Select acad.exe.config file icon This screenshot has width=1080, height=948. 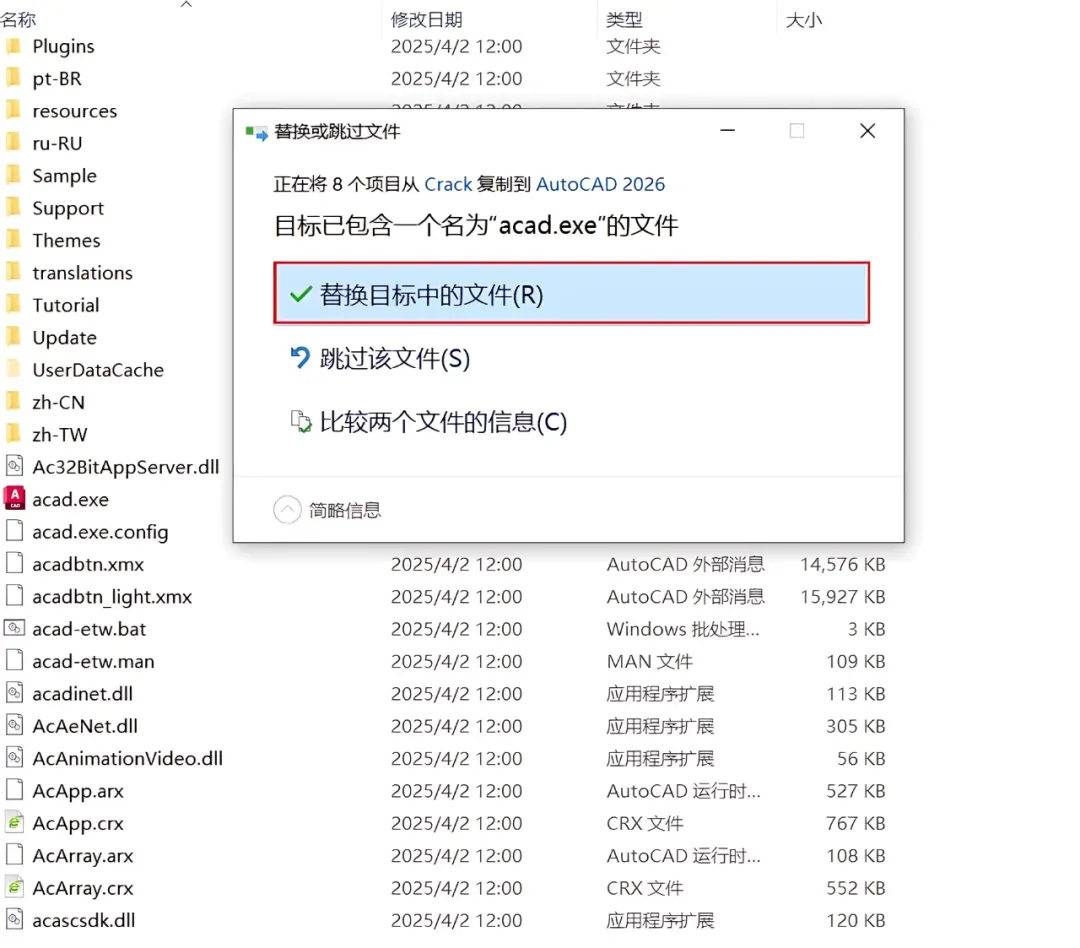[x=14, y=530]
